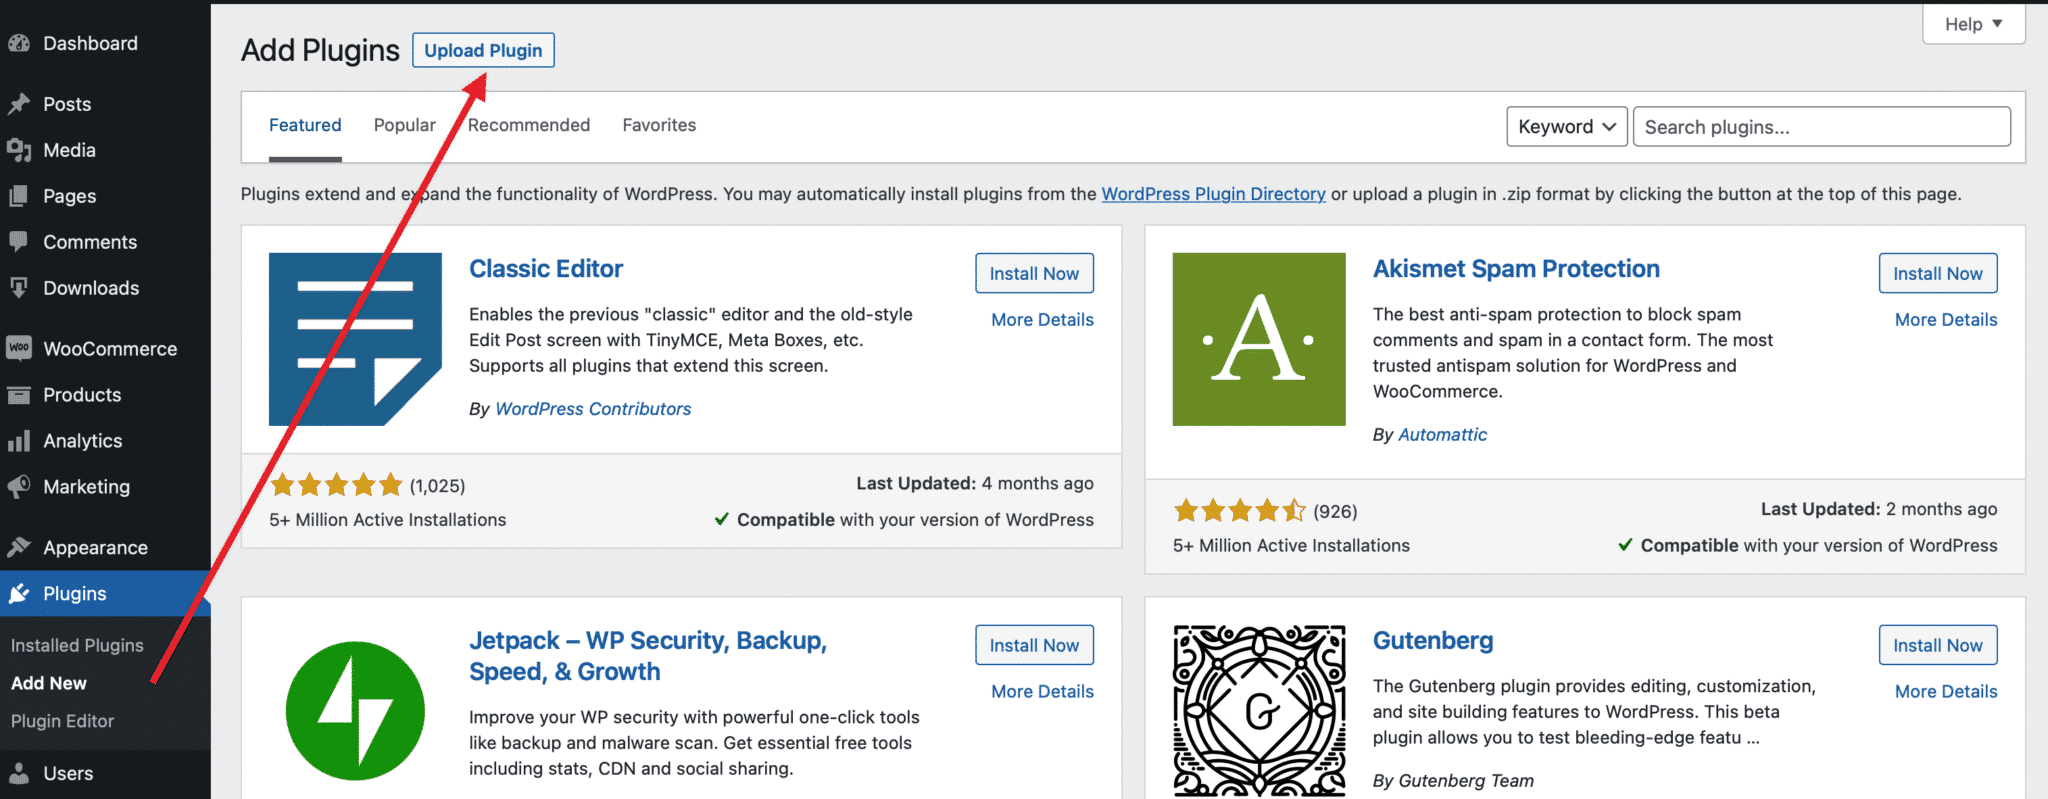2048x799 pixels.
Task: Open the Downloads menu label
Action: [91, 288]
